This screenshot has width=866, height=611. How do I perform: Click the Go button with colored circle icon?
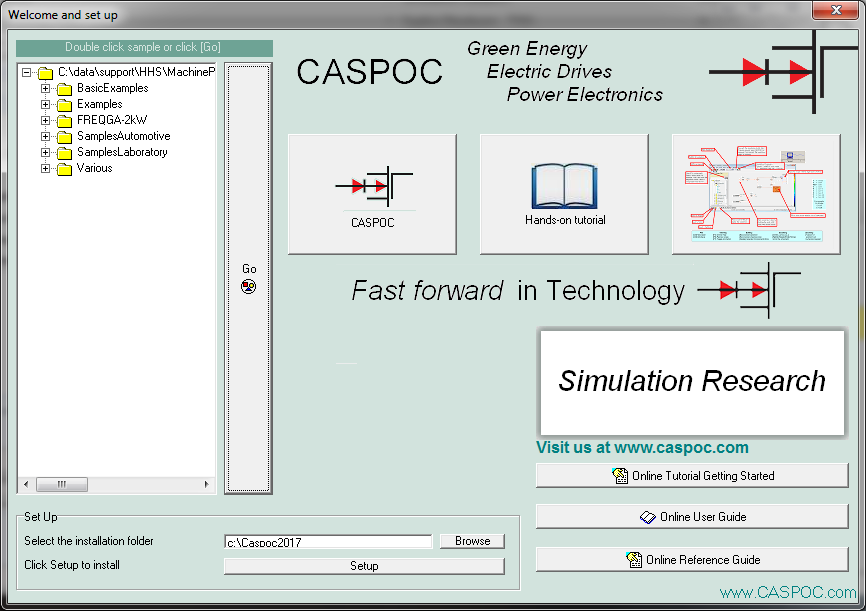point(249,278)
